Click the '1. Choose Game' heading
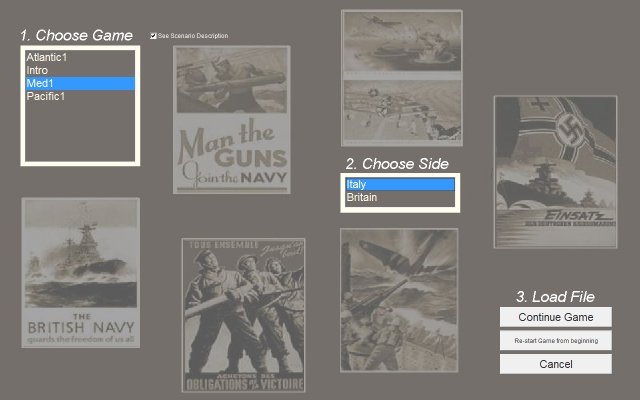 [76, 36]
